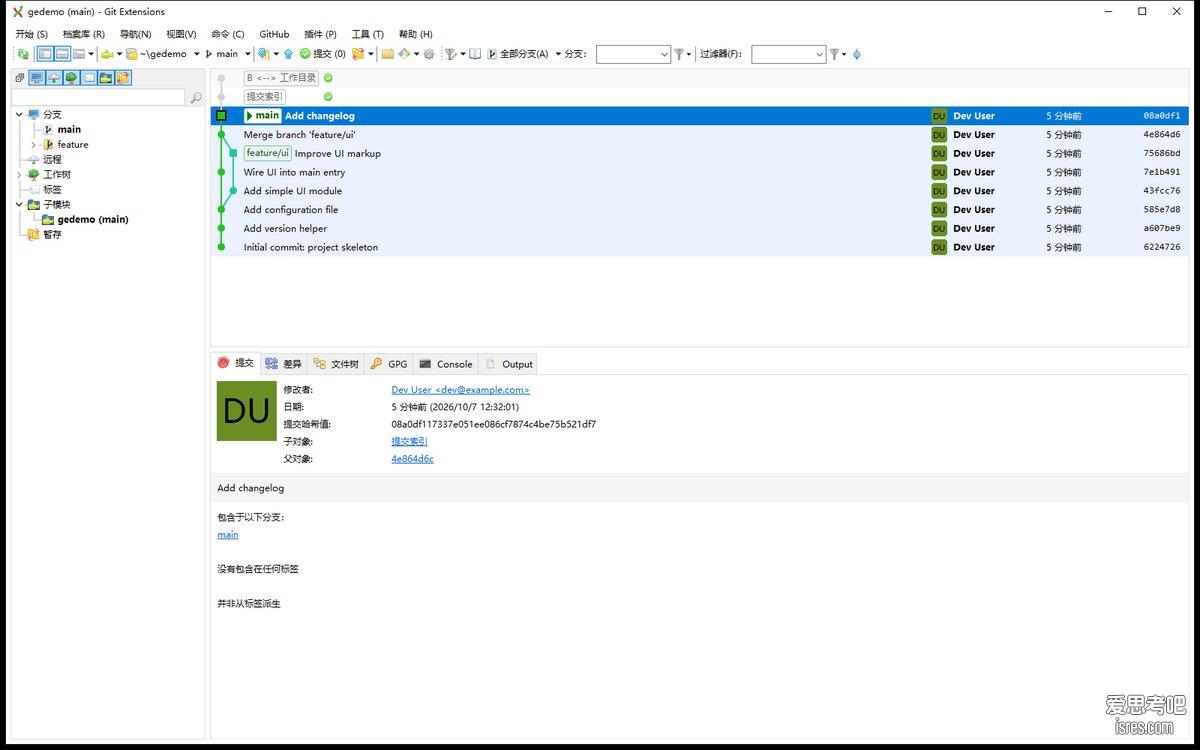Click the stash icon in toolbar

(358, 54)
